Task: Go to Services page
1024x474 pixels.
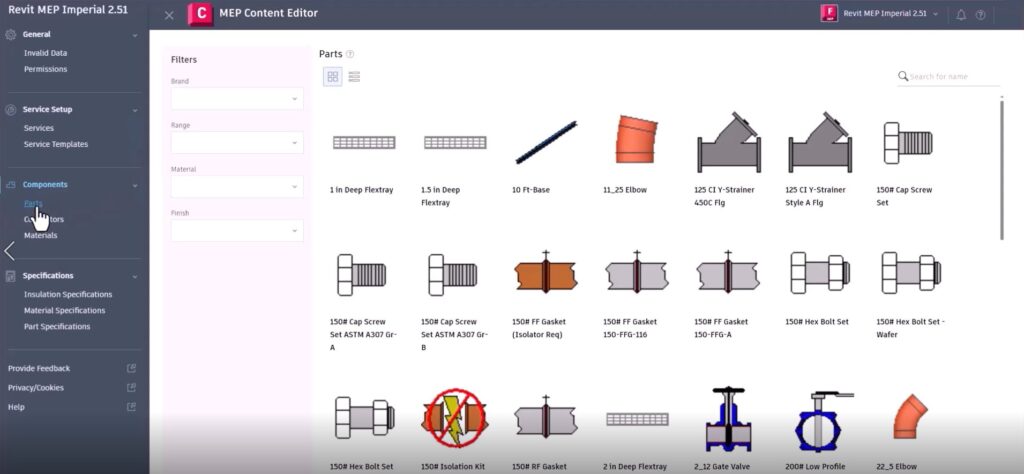Action: [x=39, y=128]
